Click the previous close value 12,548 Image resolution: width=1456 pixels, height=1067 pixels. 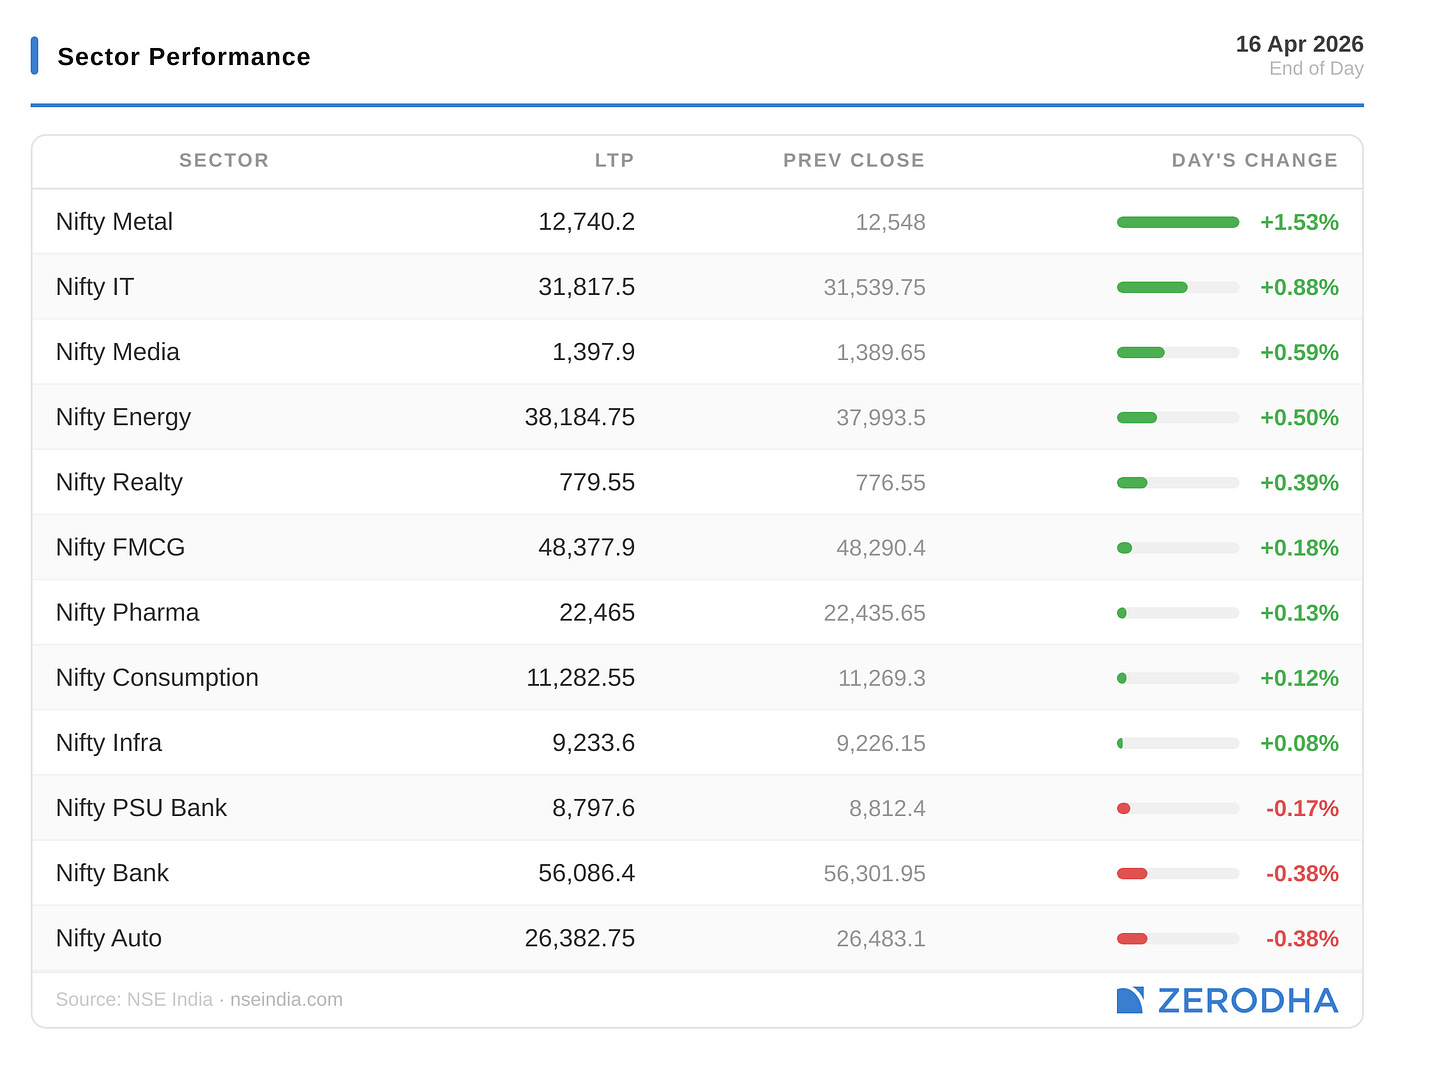(x=890, y=222)
